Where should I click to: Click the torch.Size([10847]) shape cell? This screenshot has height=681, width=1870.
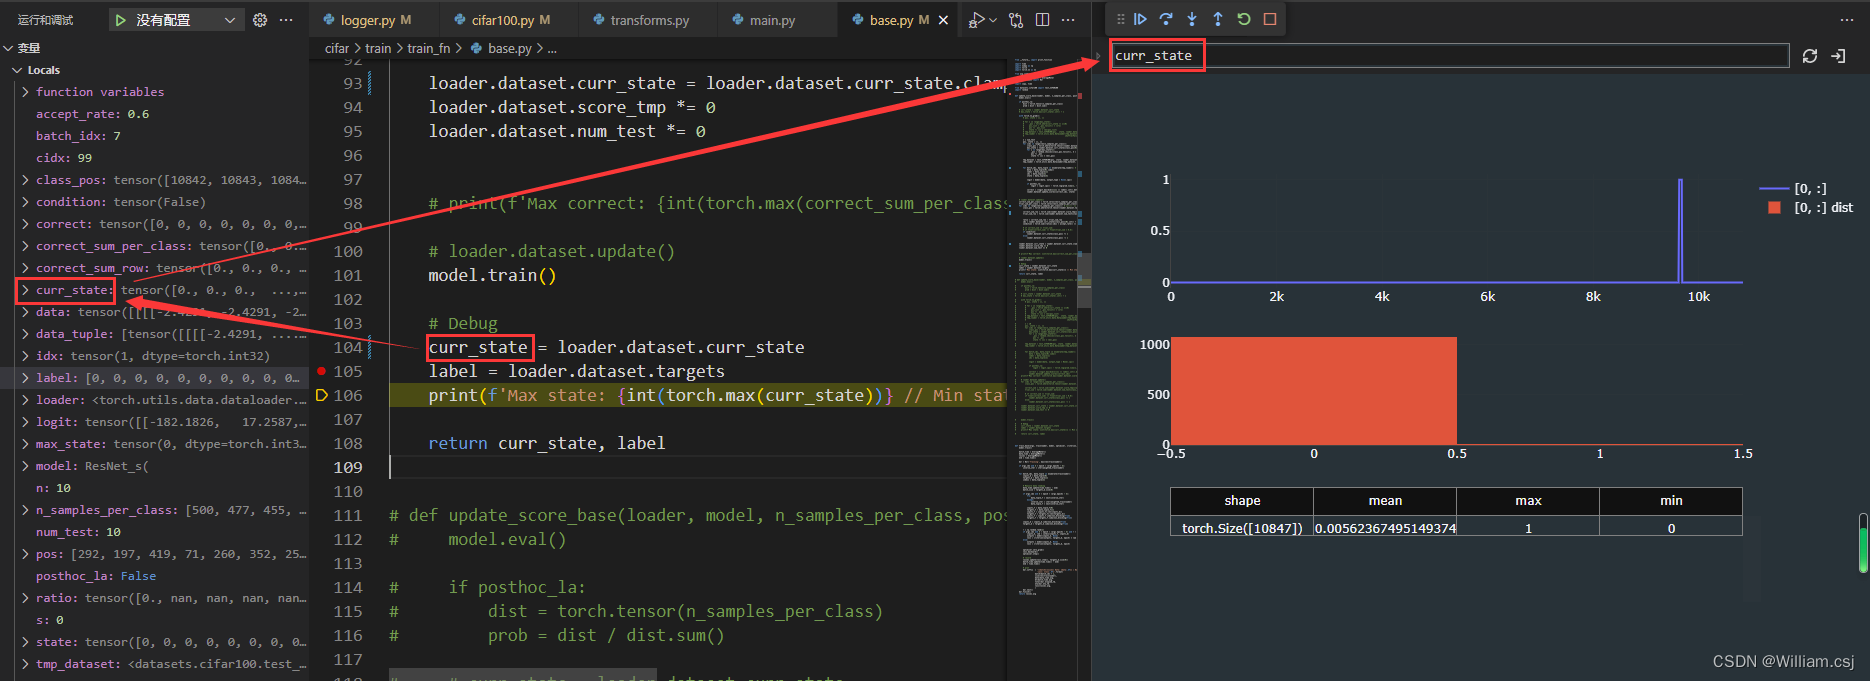pyautogui.click(x=1242, y=528)
